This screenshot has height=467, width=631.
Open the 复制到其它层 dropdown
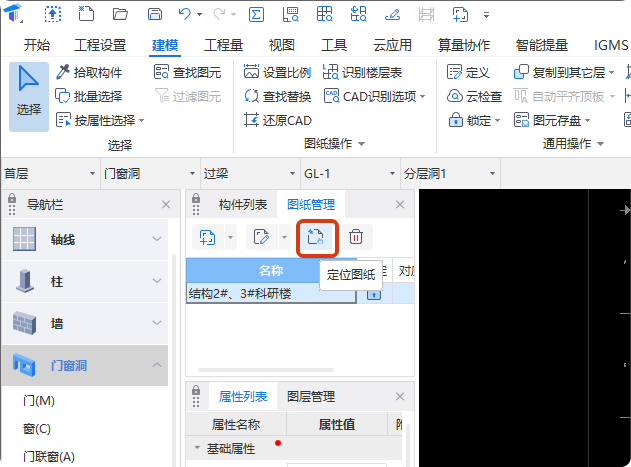pos(611,72)
